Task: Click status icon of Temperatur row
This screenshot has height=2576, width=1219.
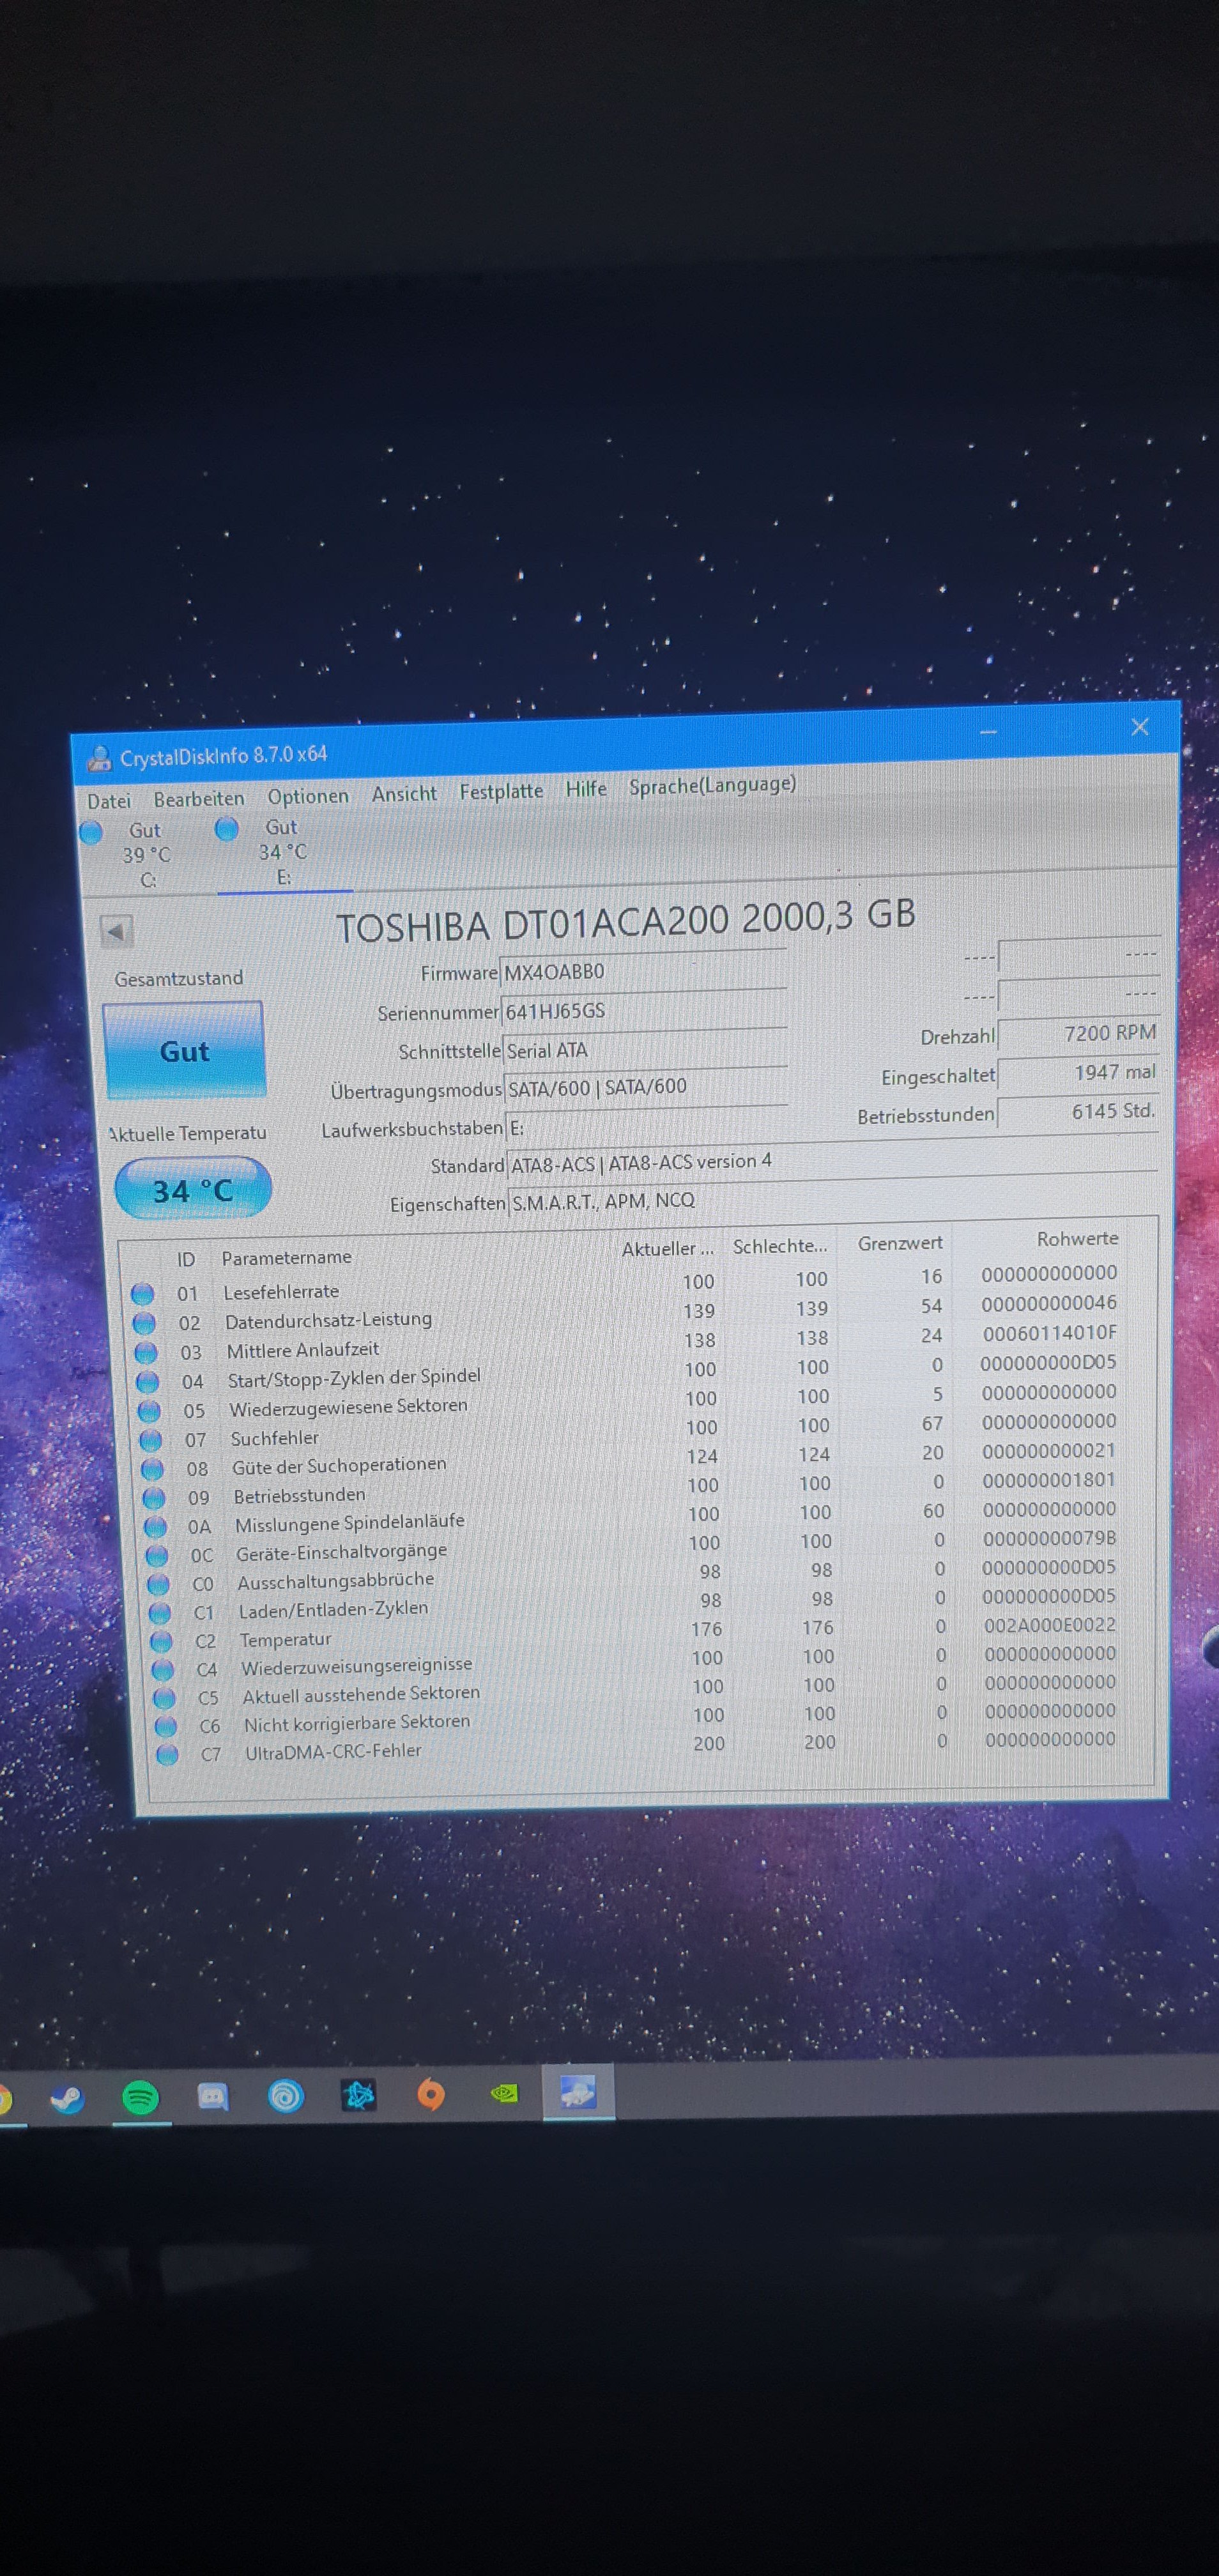Action: [162, 1641]
